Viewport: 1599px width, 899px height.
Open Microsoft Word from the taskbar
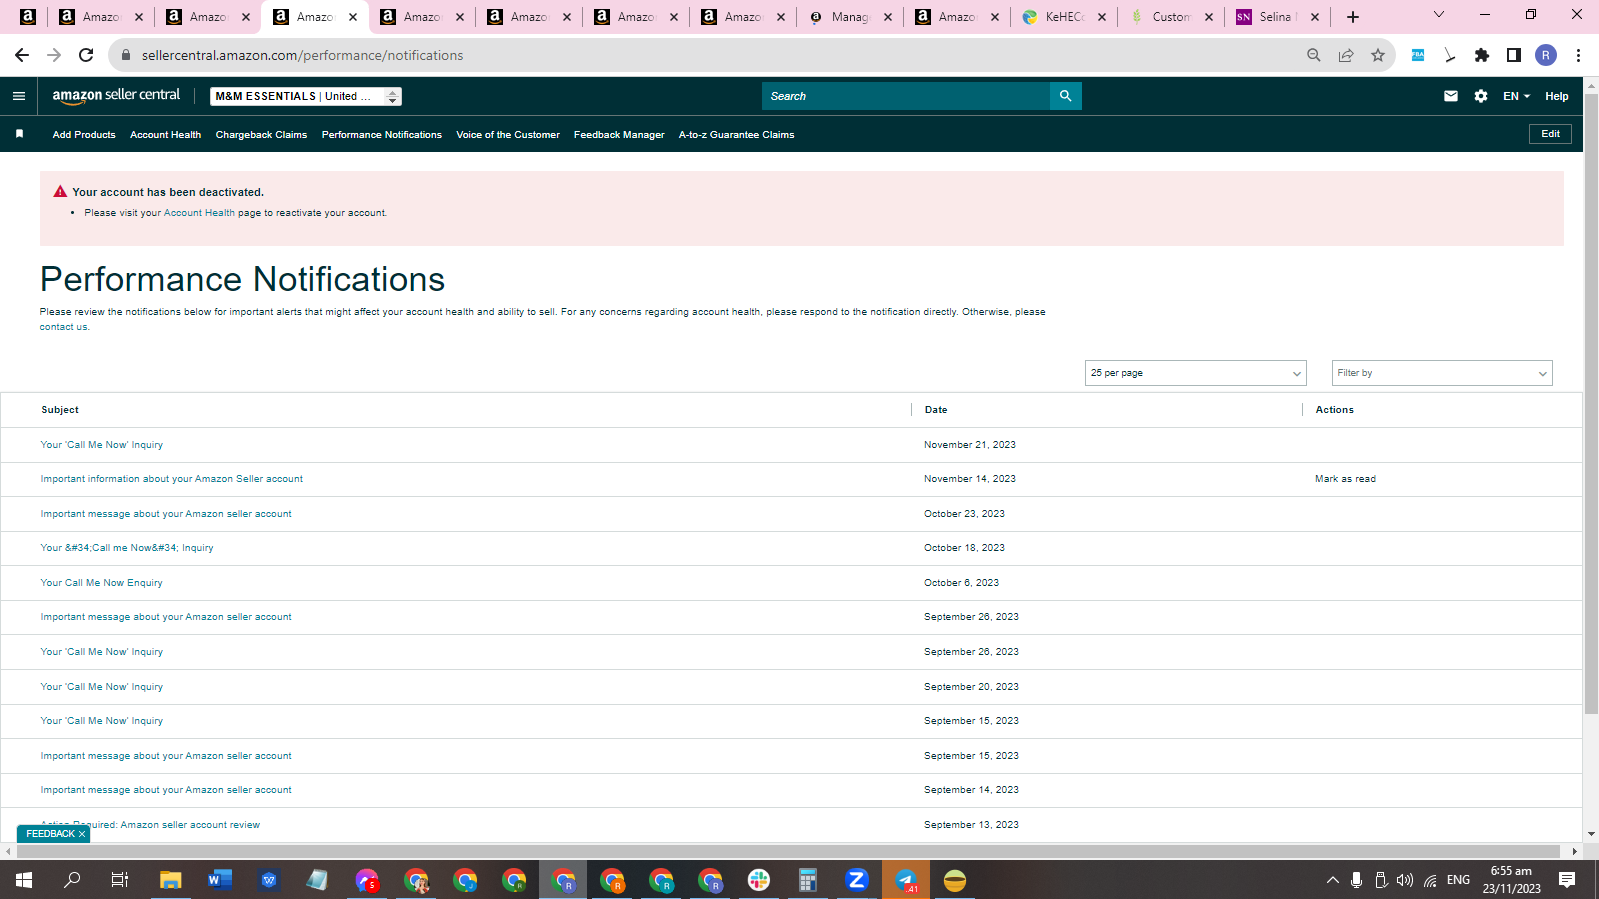coord(220,880)
